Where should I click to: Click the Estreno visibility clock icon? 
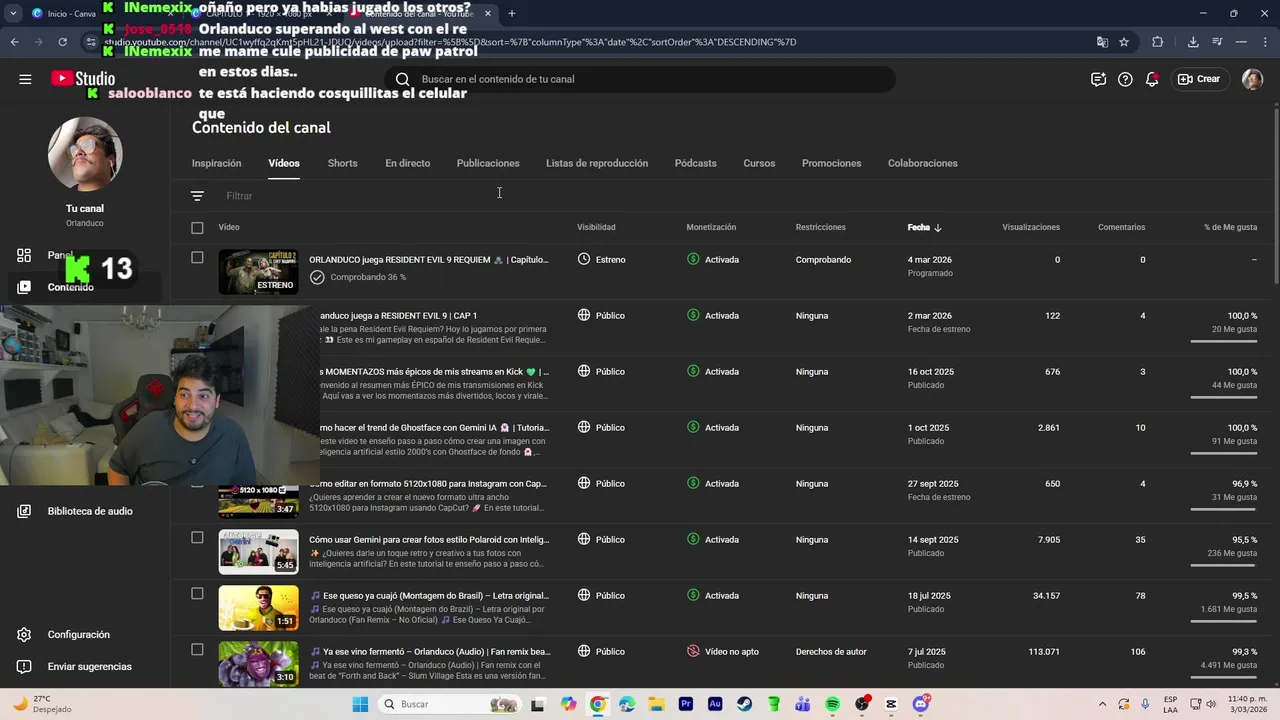point(584,259)
